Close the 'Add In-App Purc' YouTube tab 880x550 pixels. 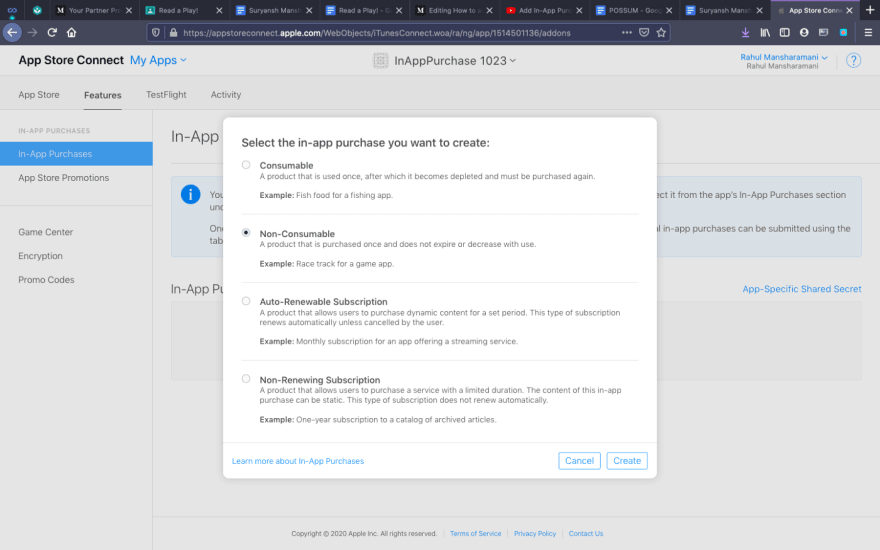(579, 10)
